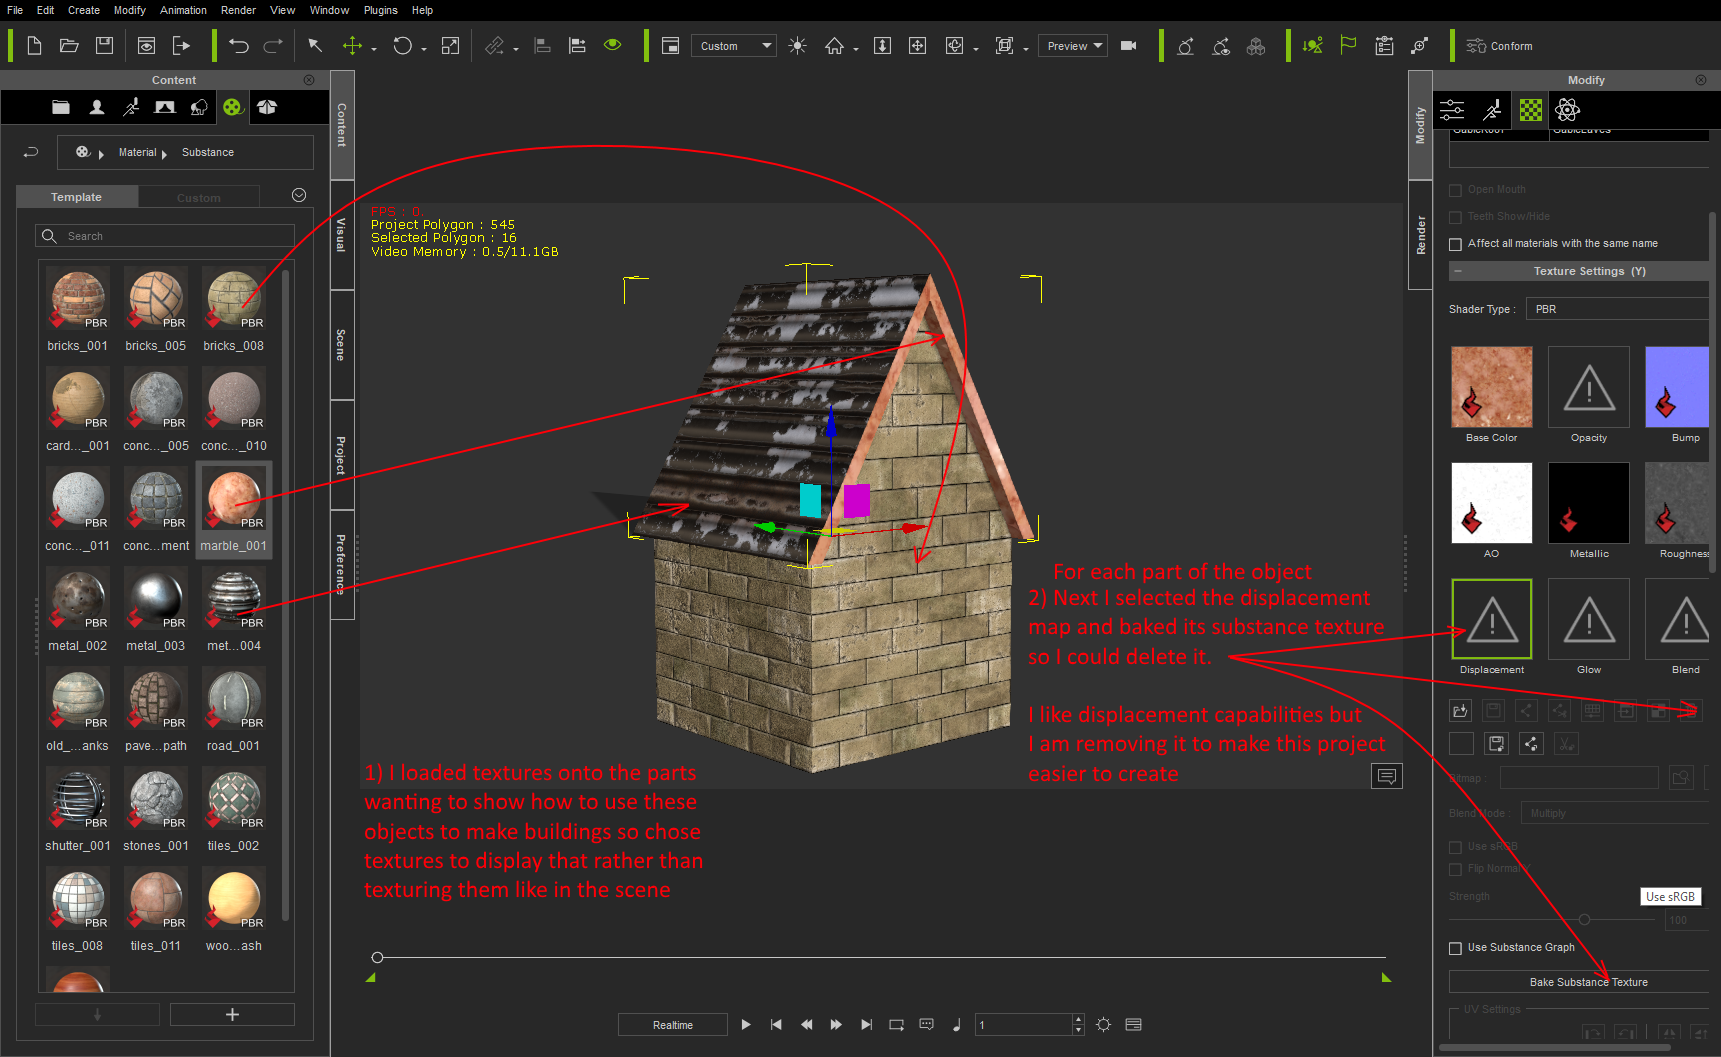Switch to the Visual side tab

341,235
